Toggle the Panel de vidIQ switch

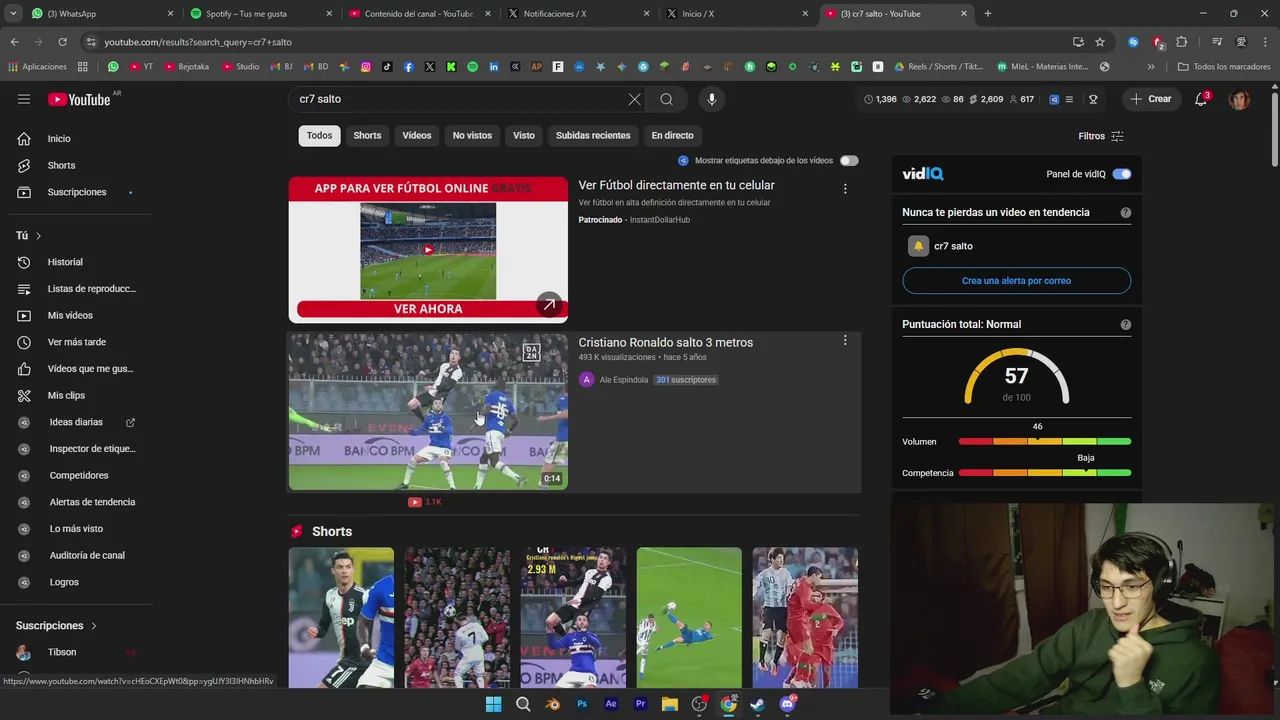pos(1122,174)
